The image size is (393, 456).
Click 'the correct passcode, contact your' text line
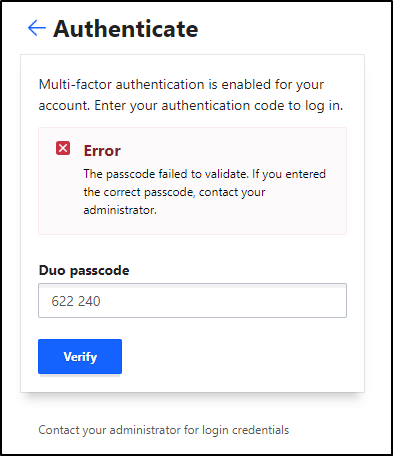click(174, 192)
